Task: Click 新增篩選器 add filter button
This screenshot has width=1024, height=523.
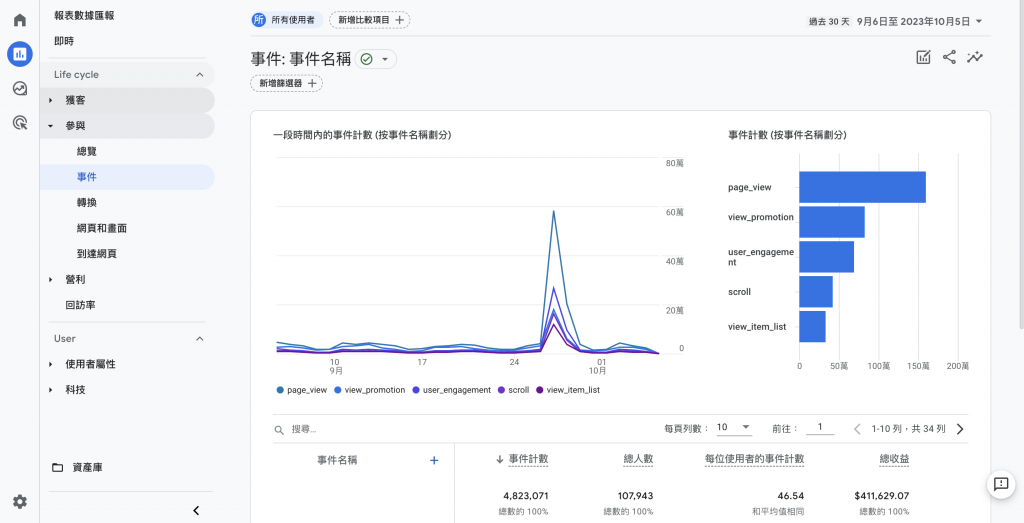Action: click(x=286, y=84)
